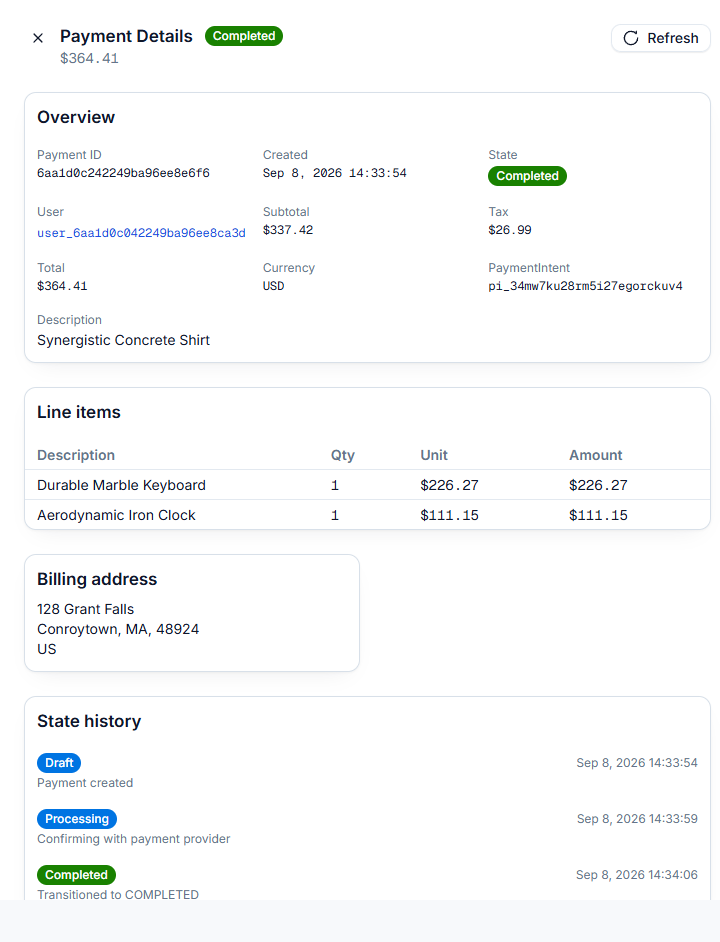Click the circular arrow refresh icon

pos(630,38)
